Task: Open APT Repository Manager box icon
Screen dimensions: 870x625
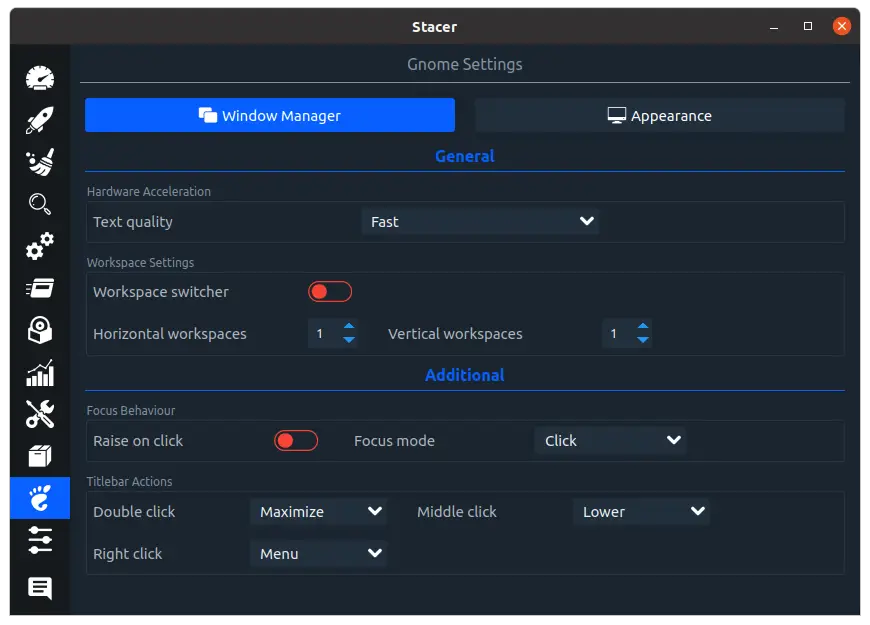Action: [x=40, y=456]
